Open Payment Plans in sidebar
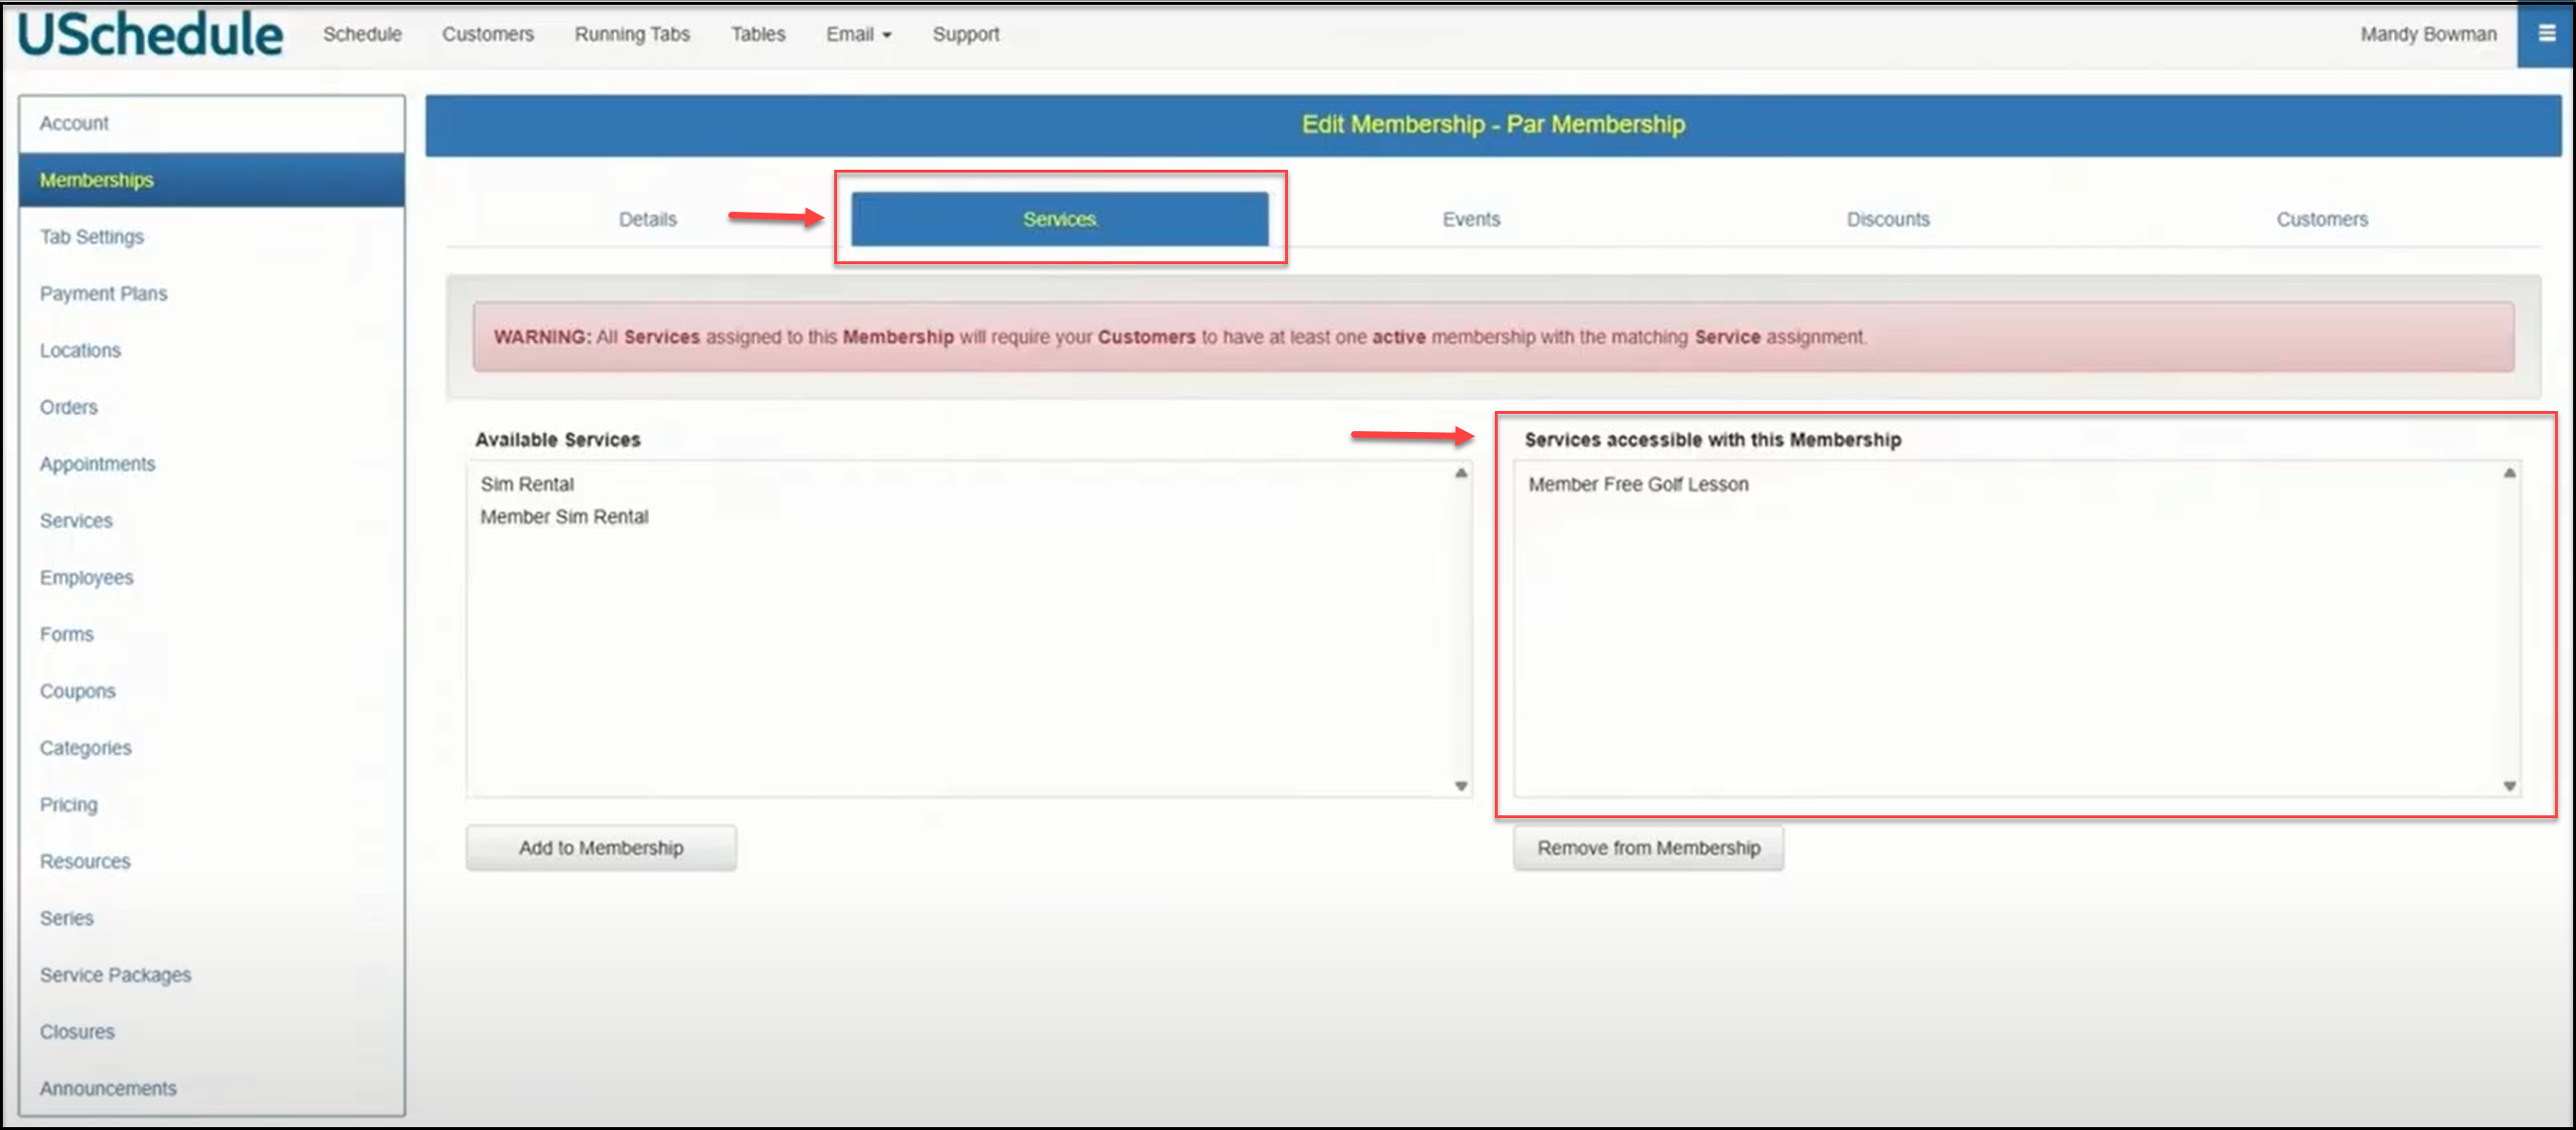This screenshot has width=2576, height=1130. [103, 293]
